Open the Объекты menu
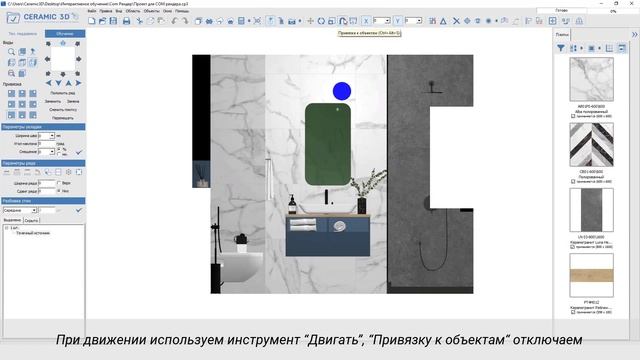Screen dimensions: 640x360 click(151, 11)
